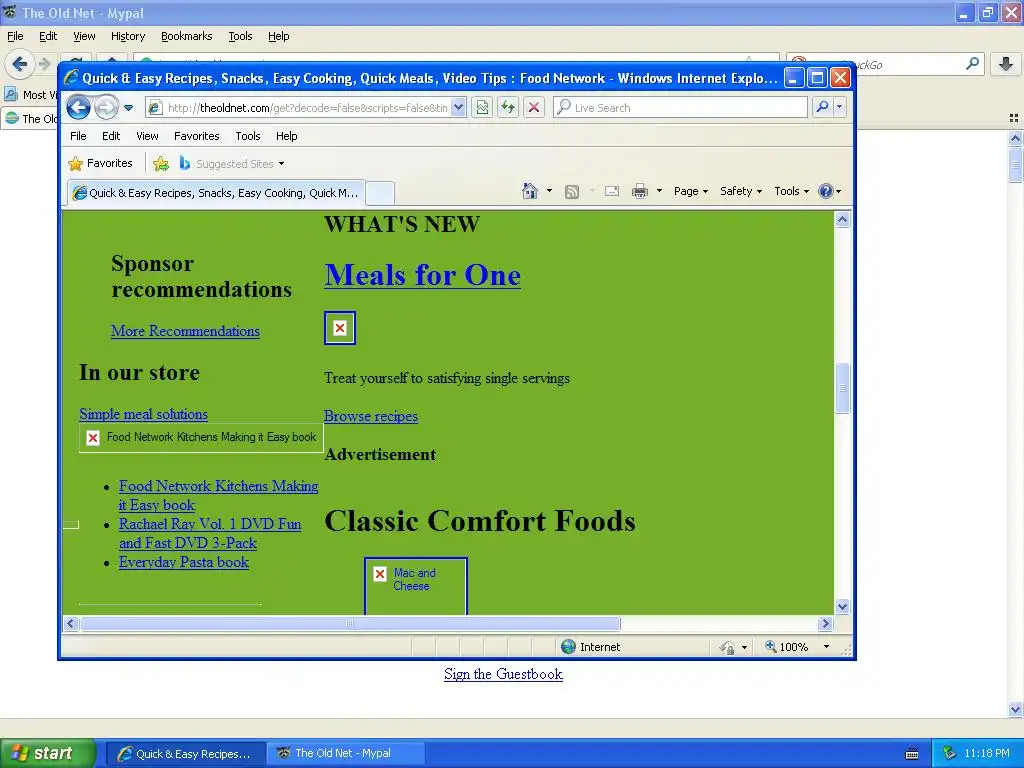Open the IE File menu
Screen dimensions: 1024x768
tap(78, 136)
